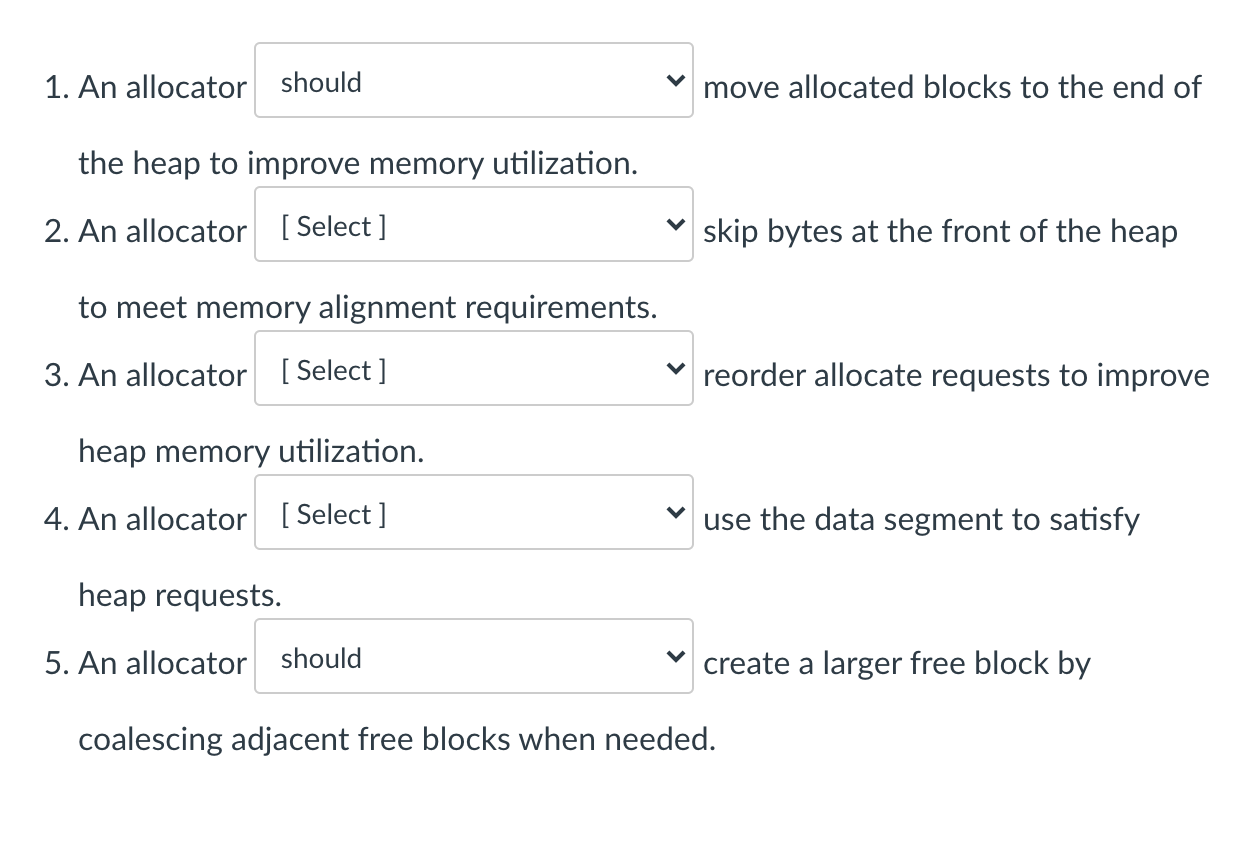The image size is (1250, 844).
Task: Open the [Select] dropdown for question 4
Action: click(x=473, y=512)
